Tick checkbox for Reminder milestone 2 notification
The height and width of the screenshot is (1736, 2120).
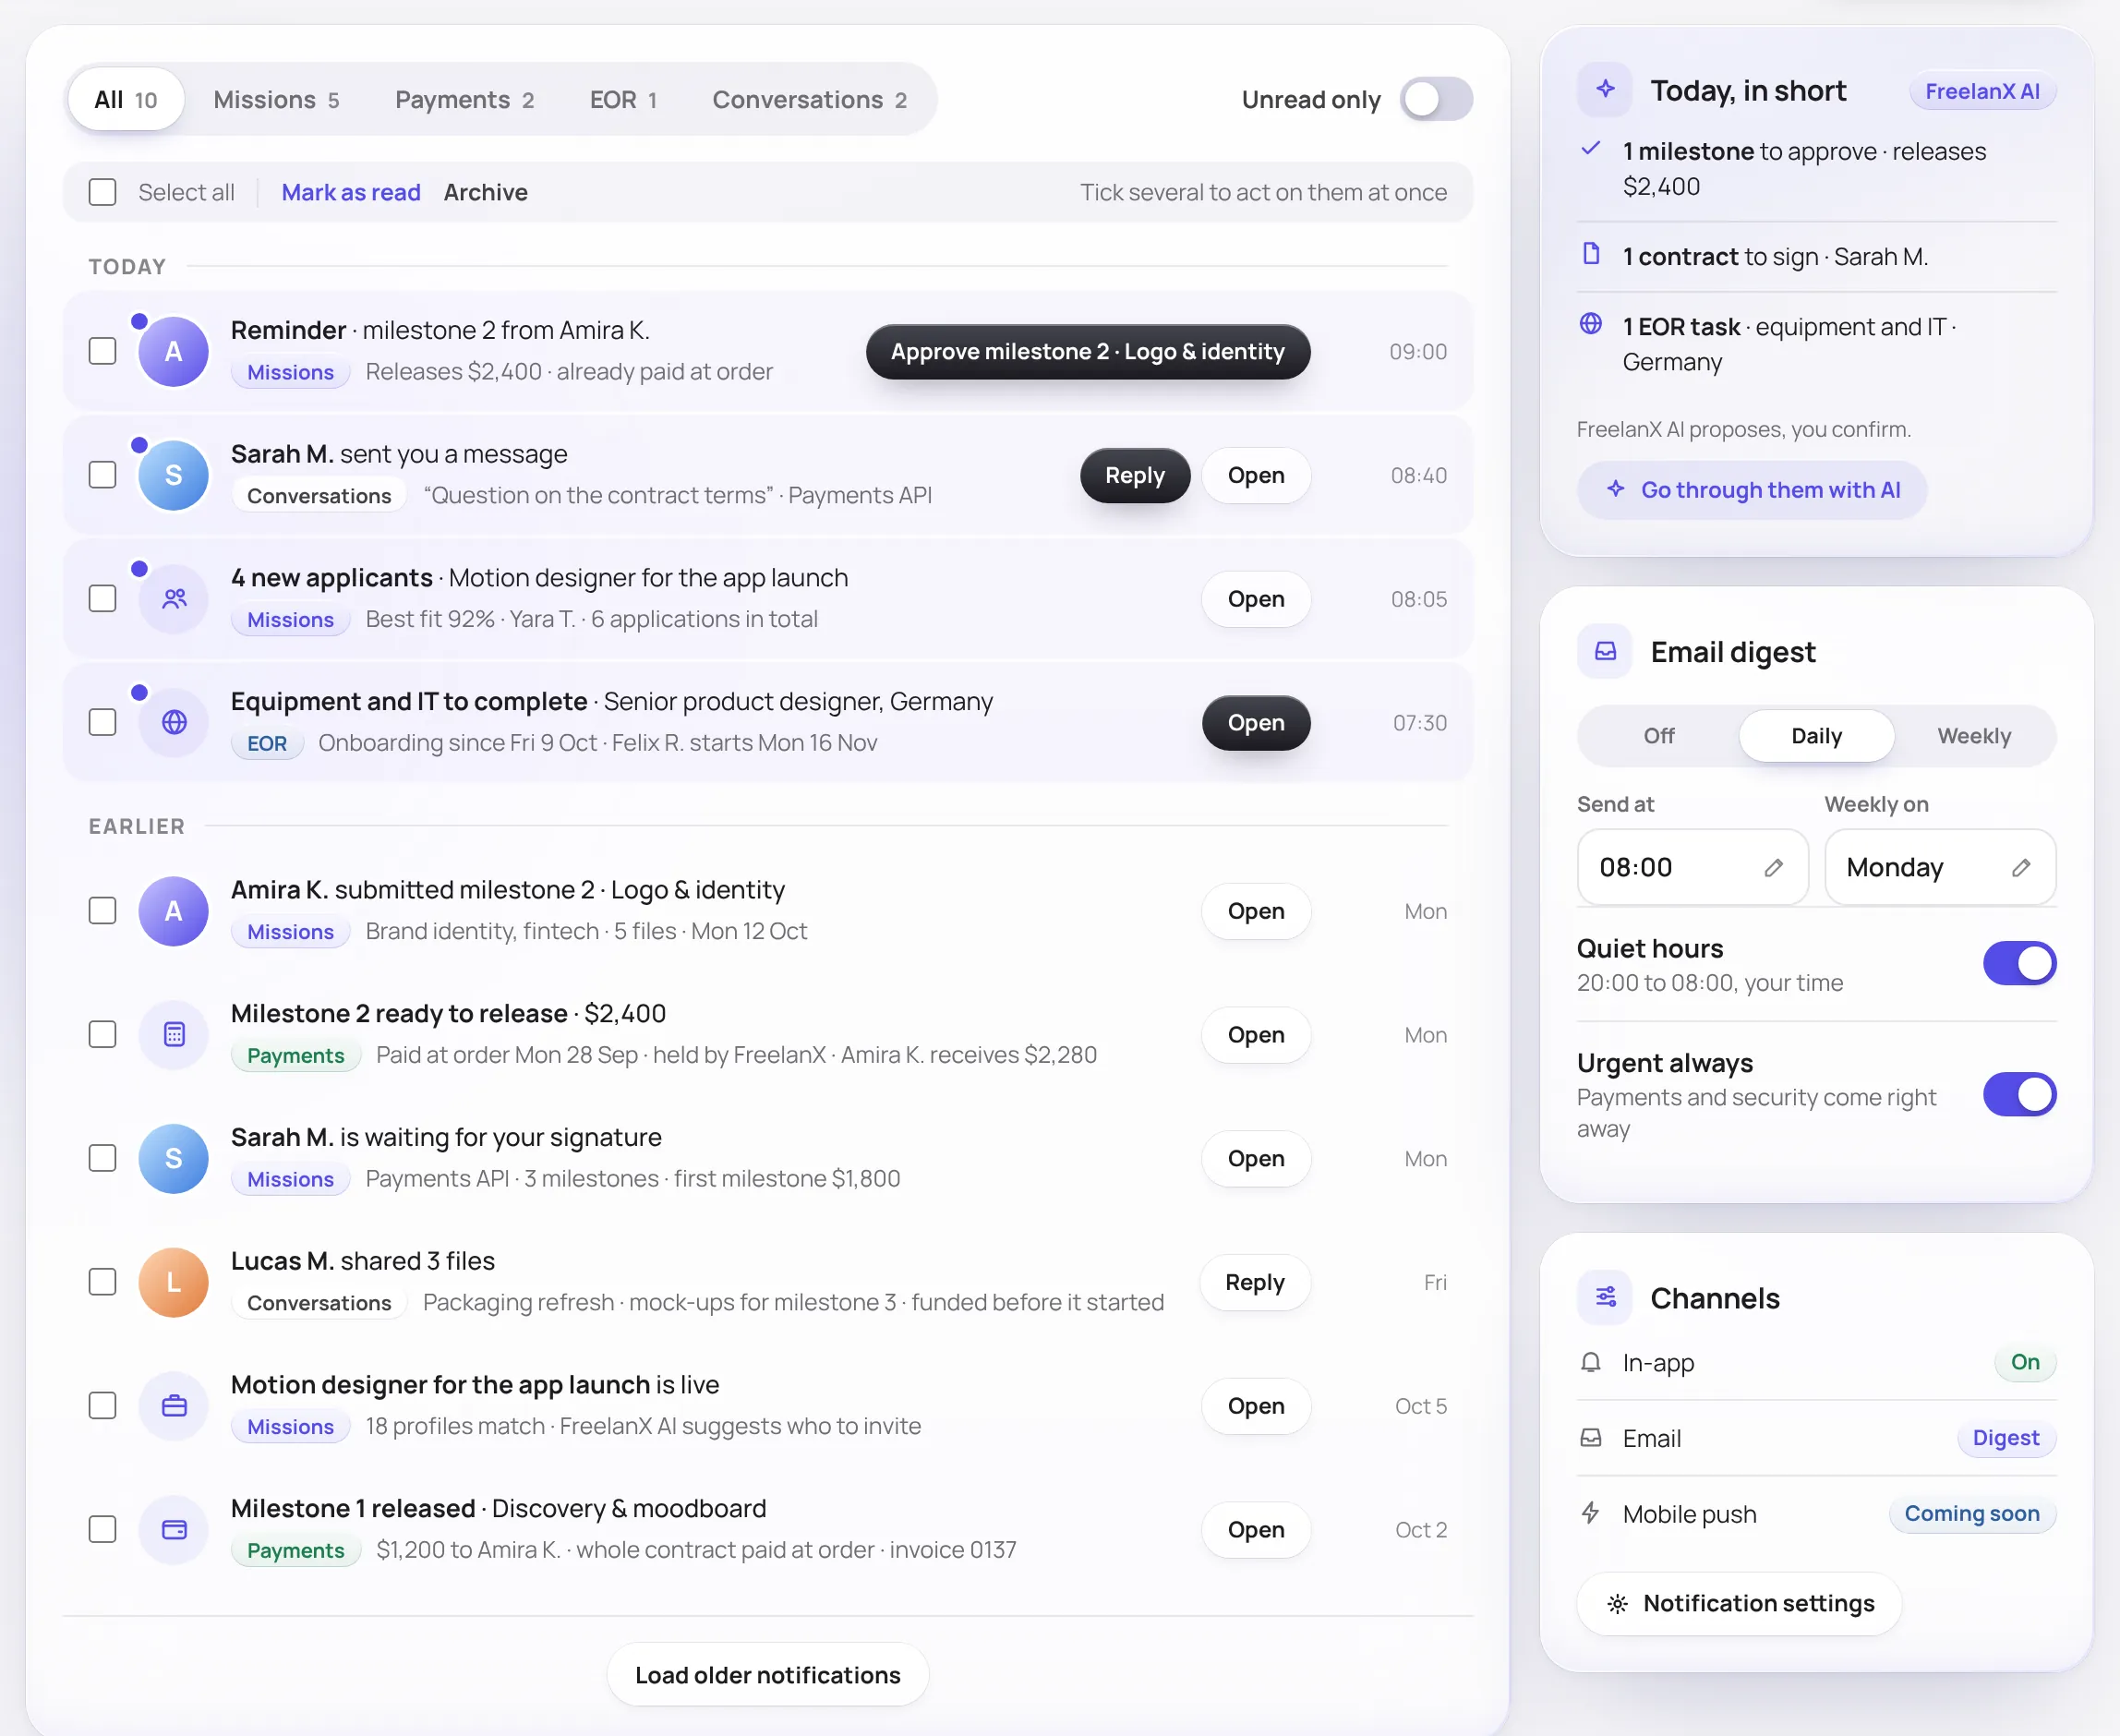pos(102,352)
